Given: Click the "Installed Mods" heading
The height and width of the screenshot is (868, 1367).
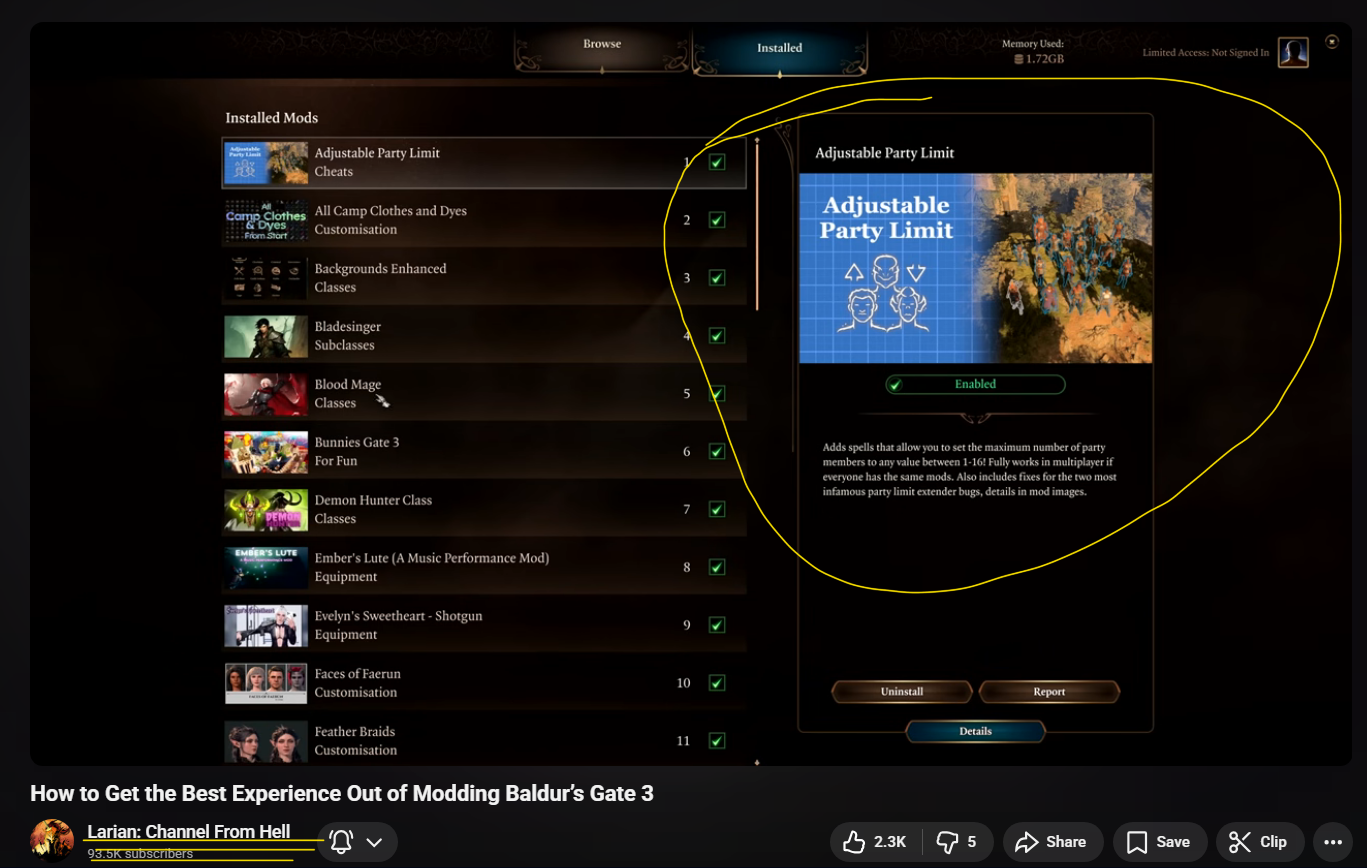Looking at the screenshot, I should (x=272, y=118).
